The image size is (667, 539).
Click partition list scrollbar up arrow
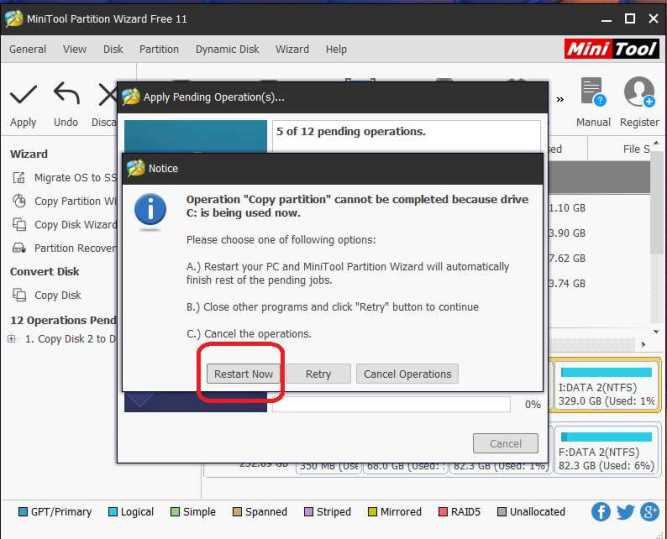[656, 143]
